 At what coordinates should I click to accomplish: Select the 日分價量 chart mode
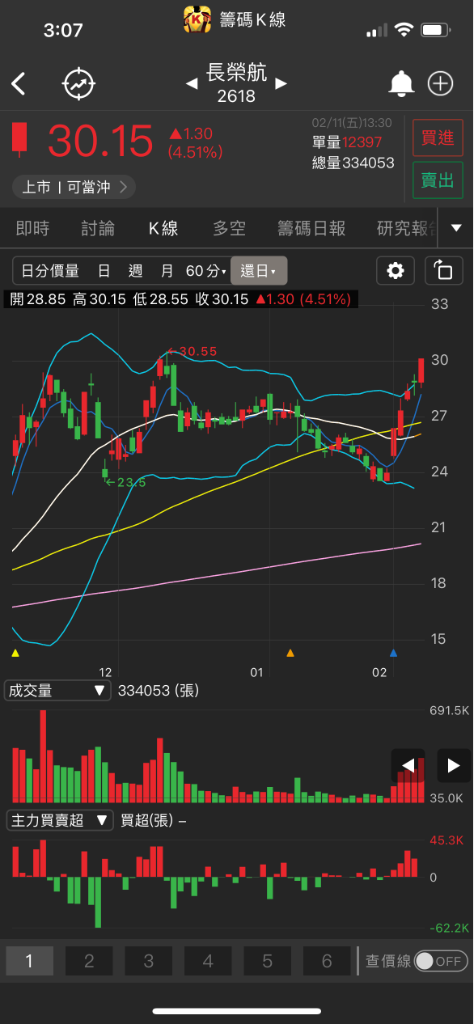click(50, 271)
